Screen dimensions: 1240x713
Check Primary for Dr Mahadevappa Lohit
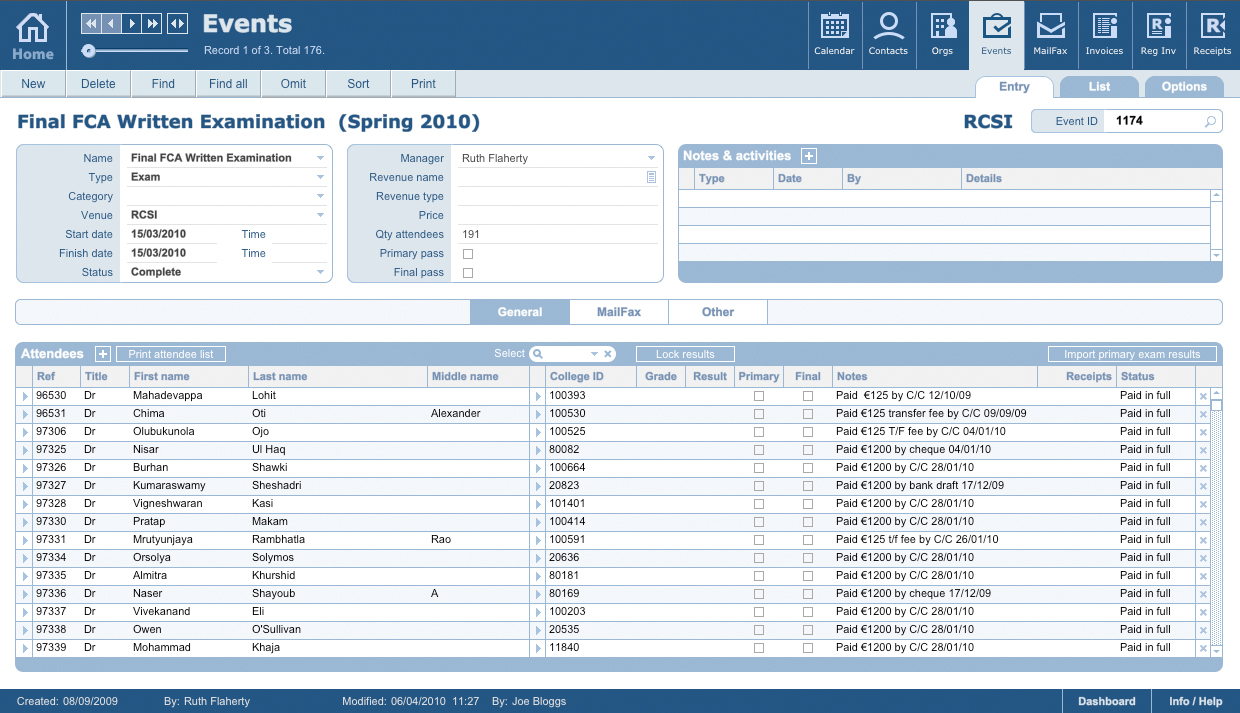pos(759,396)
